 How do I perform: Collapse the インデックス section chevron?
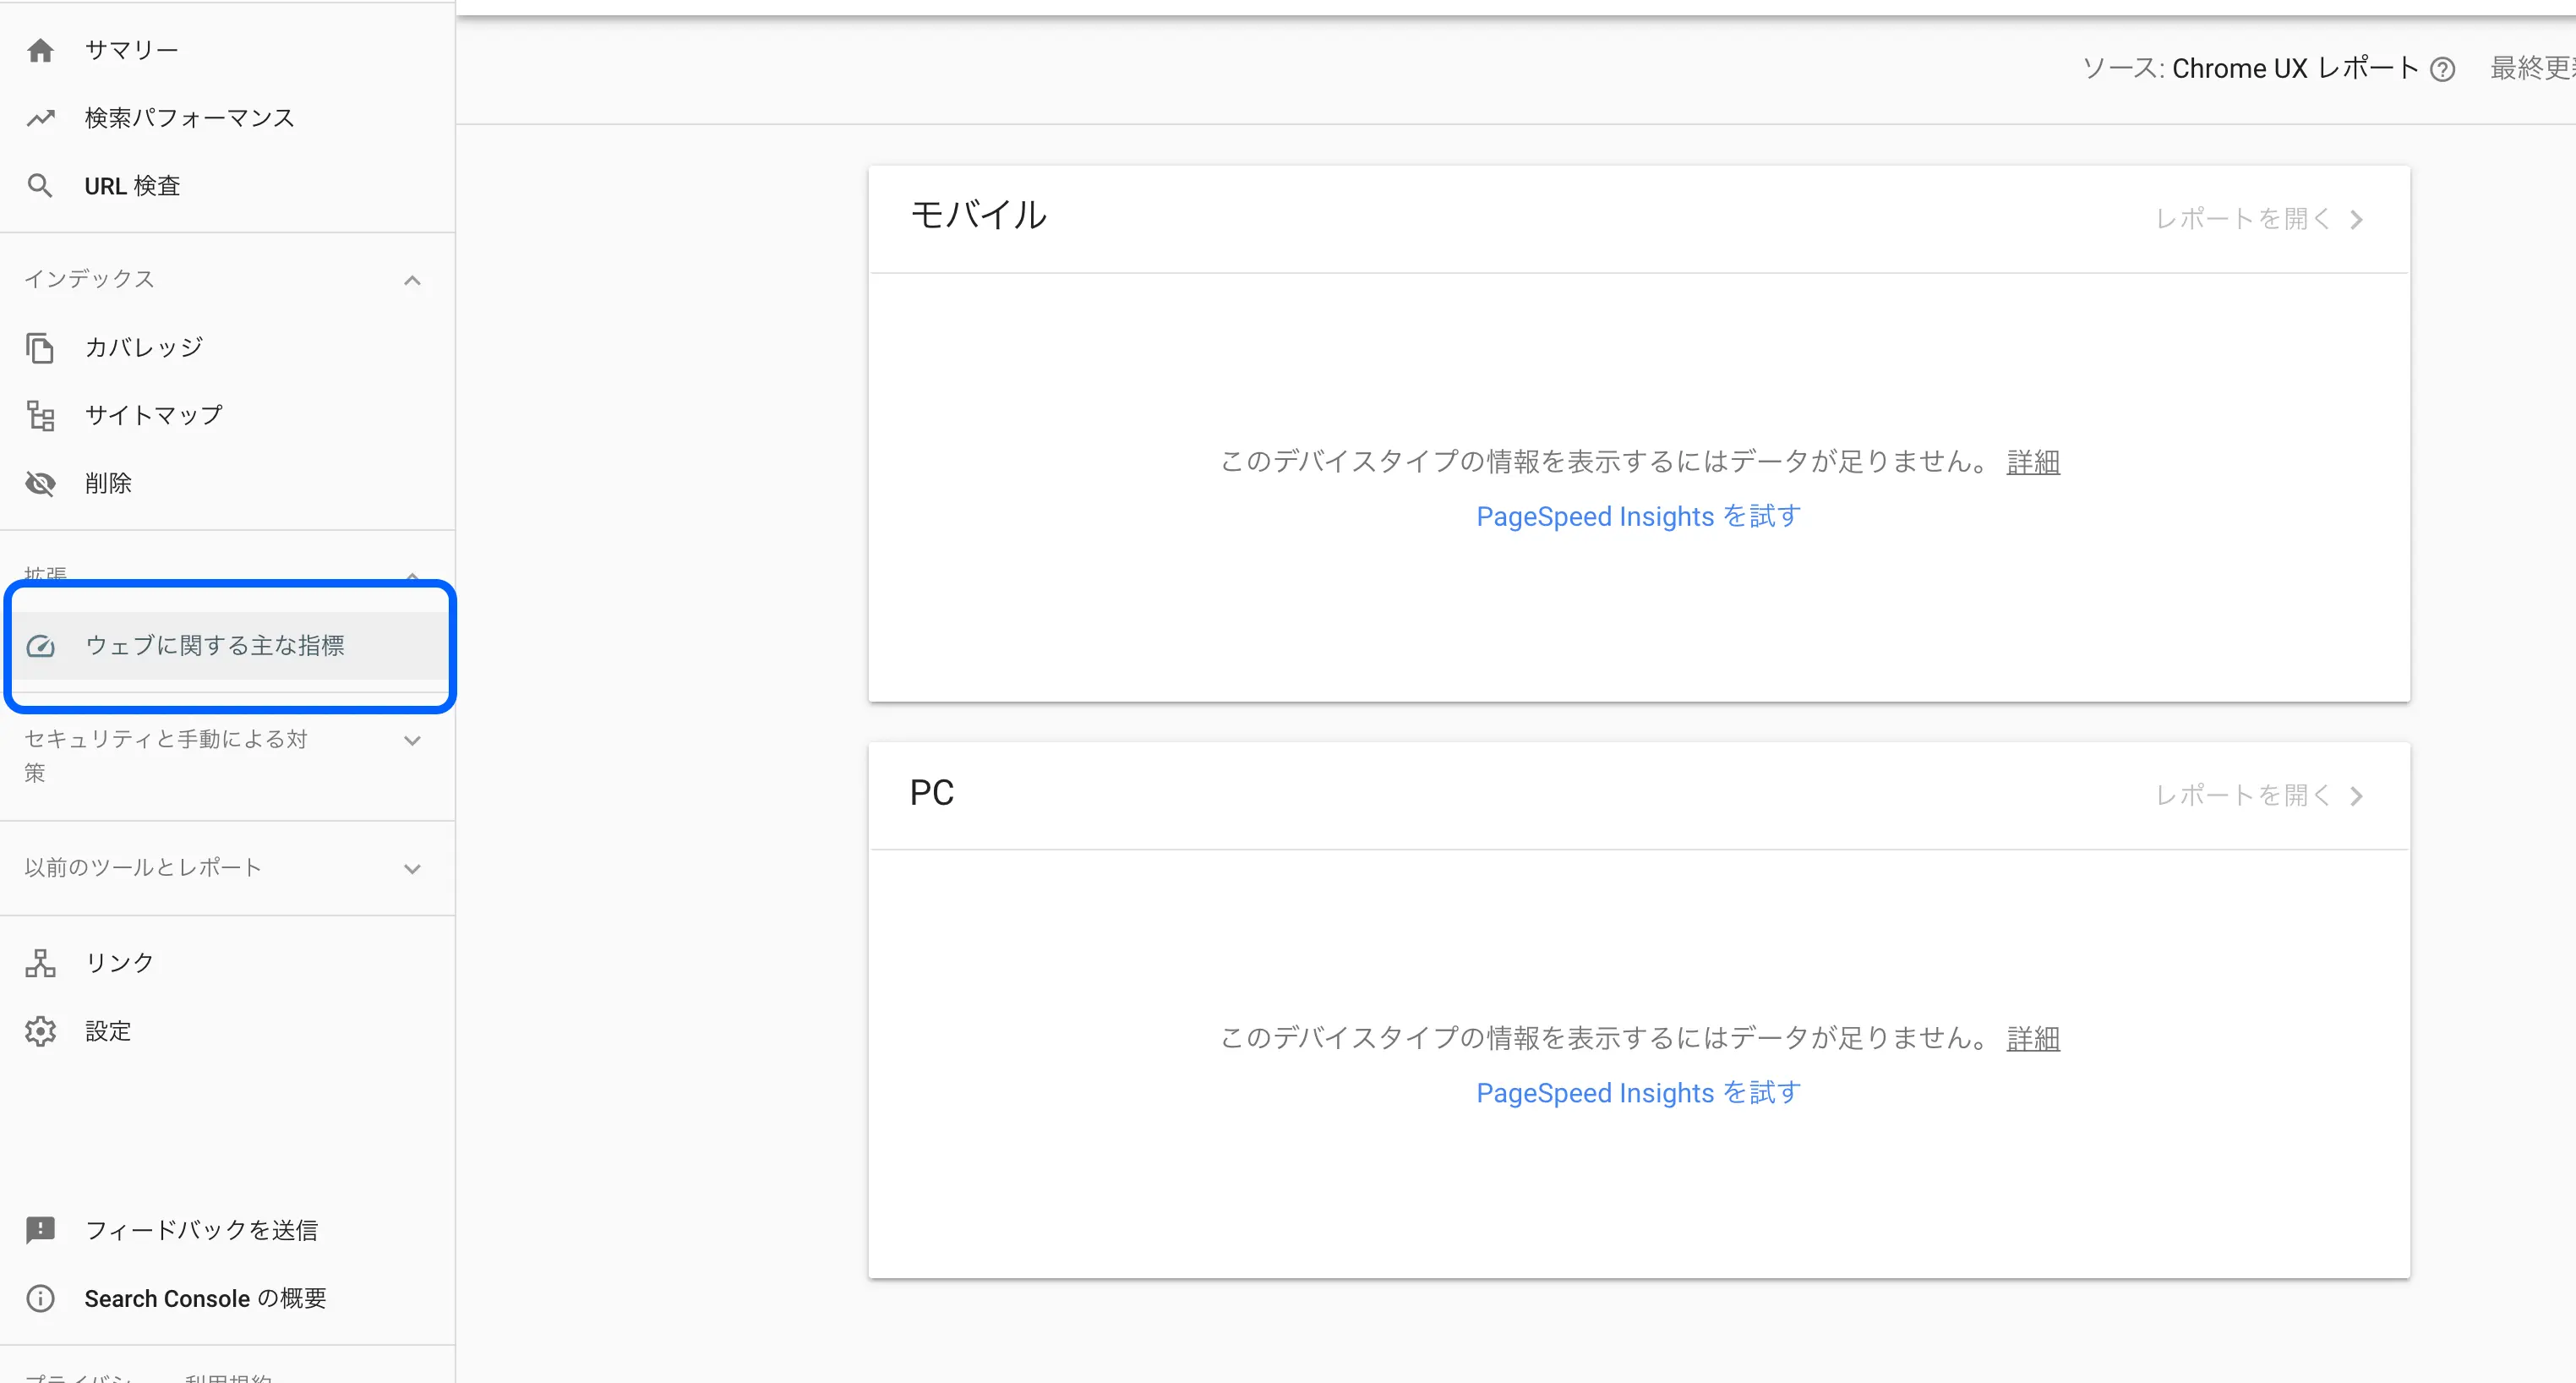tap(412, 280)
